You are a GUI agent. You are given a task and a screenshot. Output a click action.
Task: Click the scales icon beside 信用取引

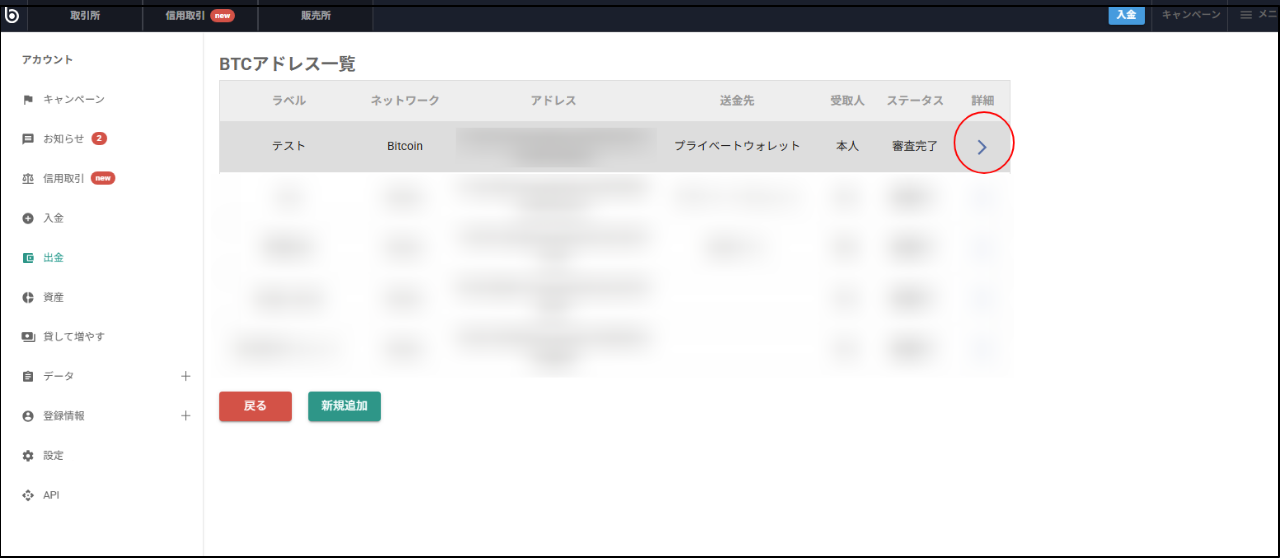tap(28, 178)
